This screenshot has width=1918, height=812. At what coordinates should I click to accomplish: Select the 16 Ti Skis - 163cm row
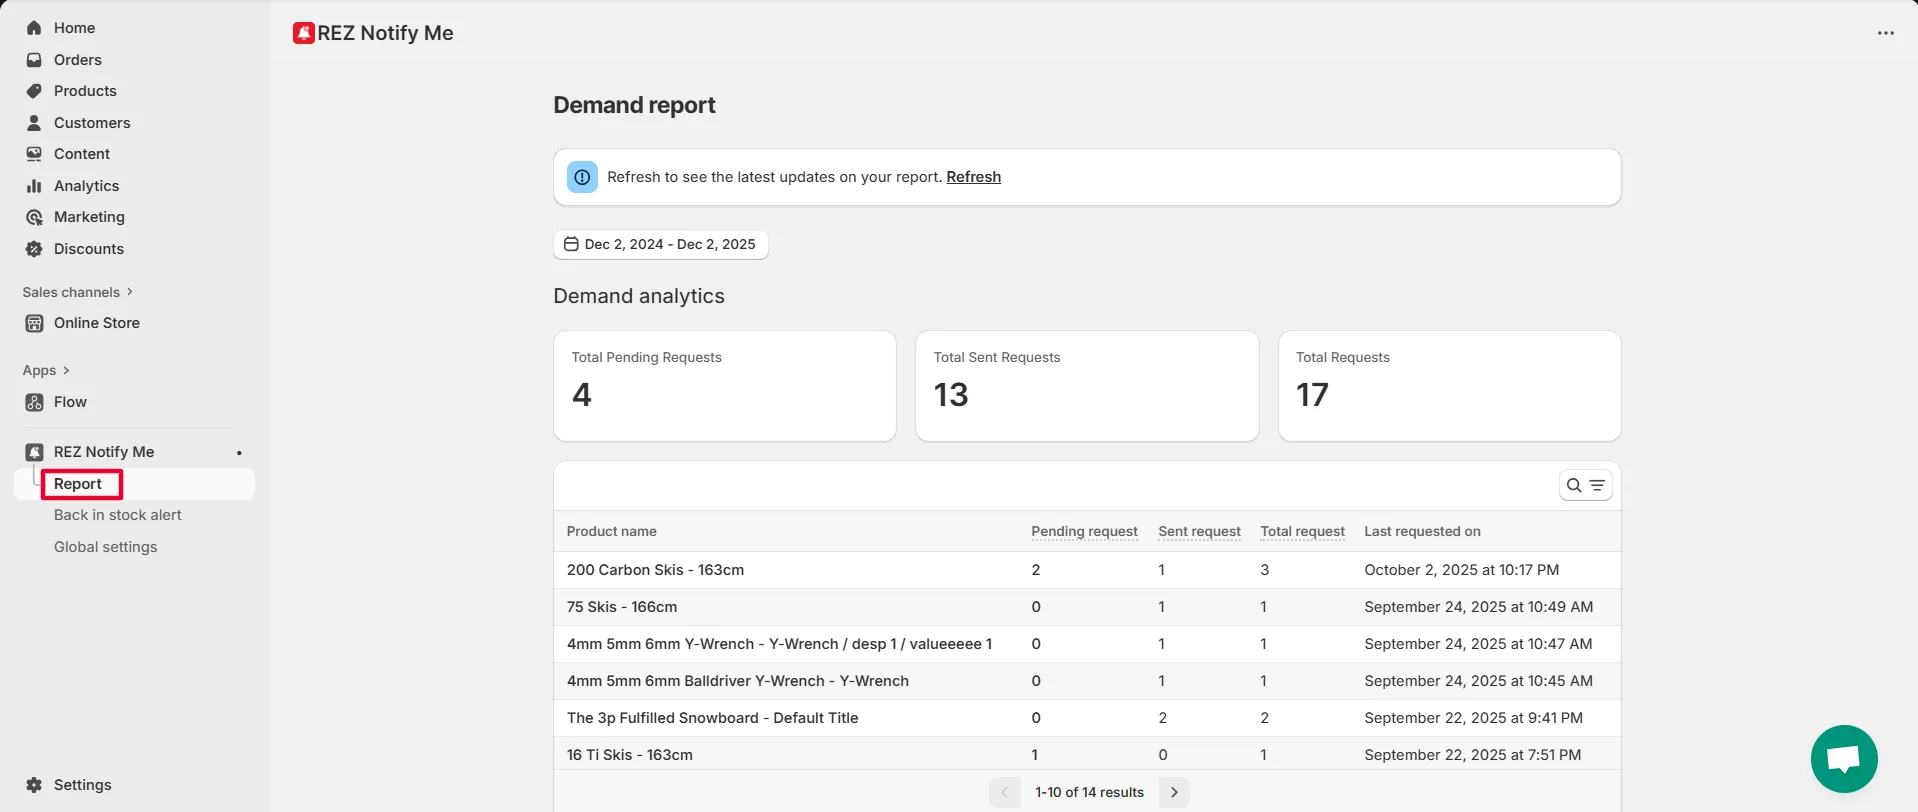tap(1087, 754)
